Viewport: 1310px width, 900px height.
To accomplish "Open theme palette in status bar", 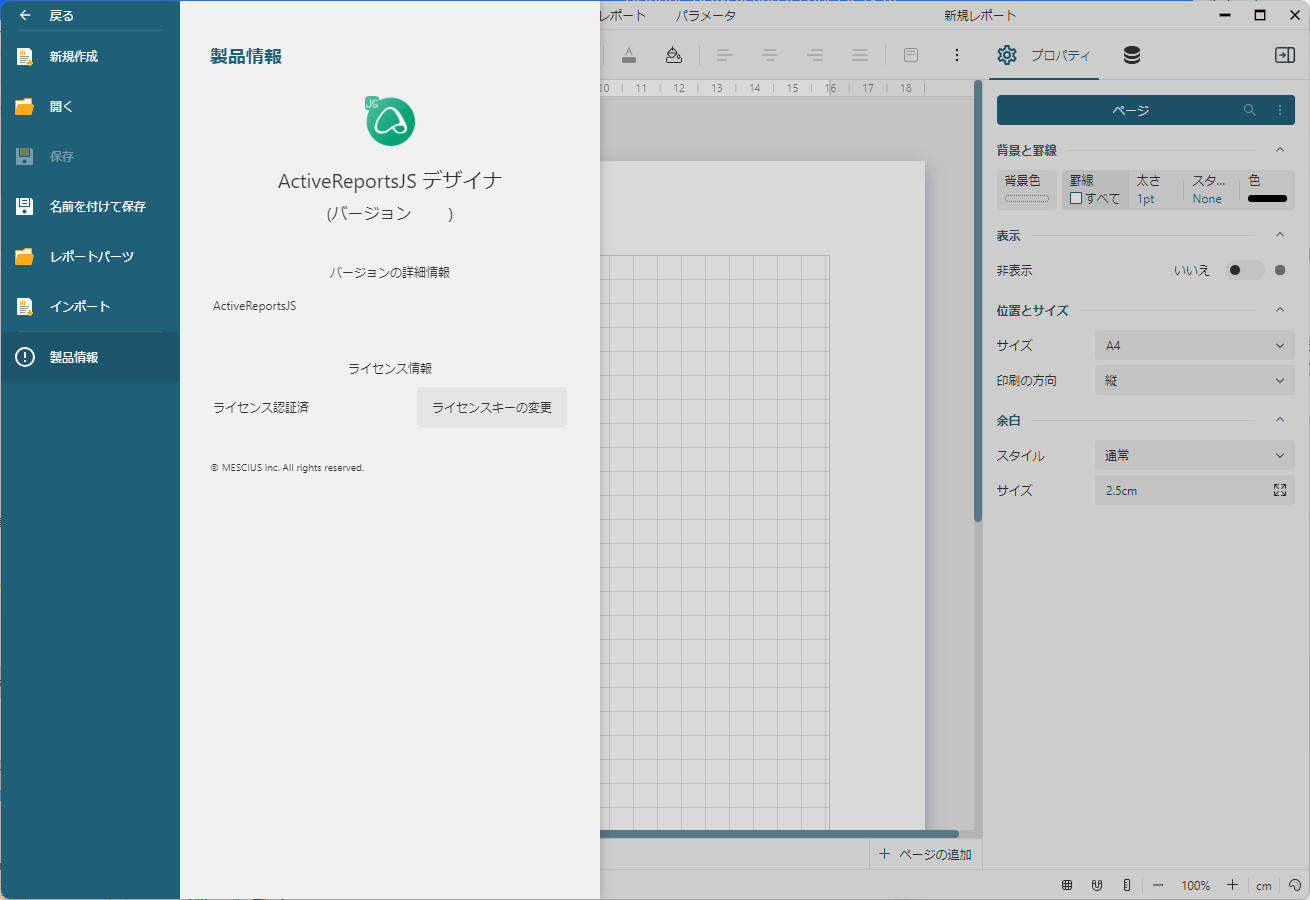I will pos(1295,885).
